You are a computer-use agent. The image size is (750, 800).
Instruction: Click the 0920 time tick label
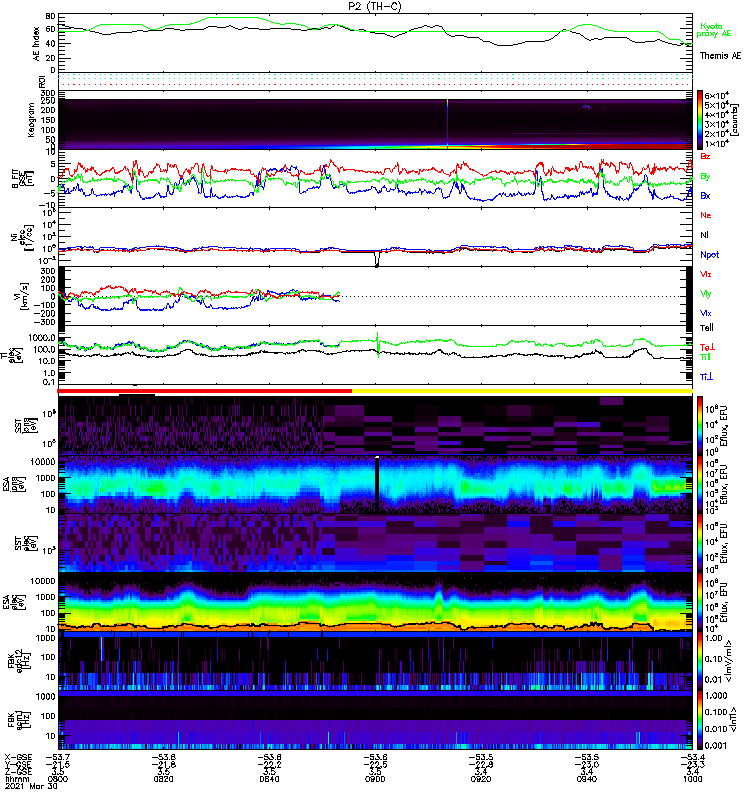(x=481, y=779)
